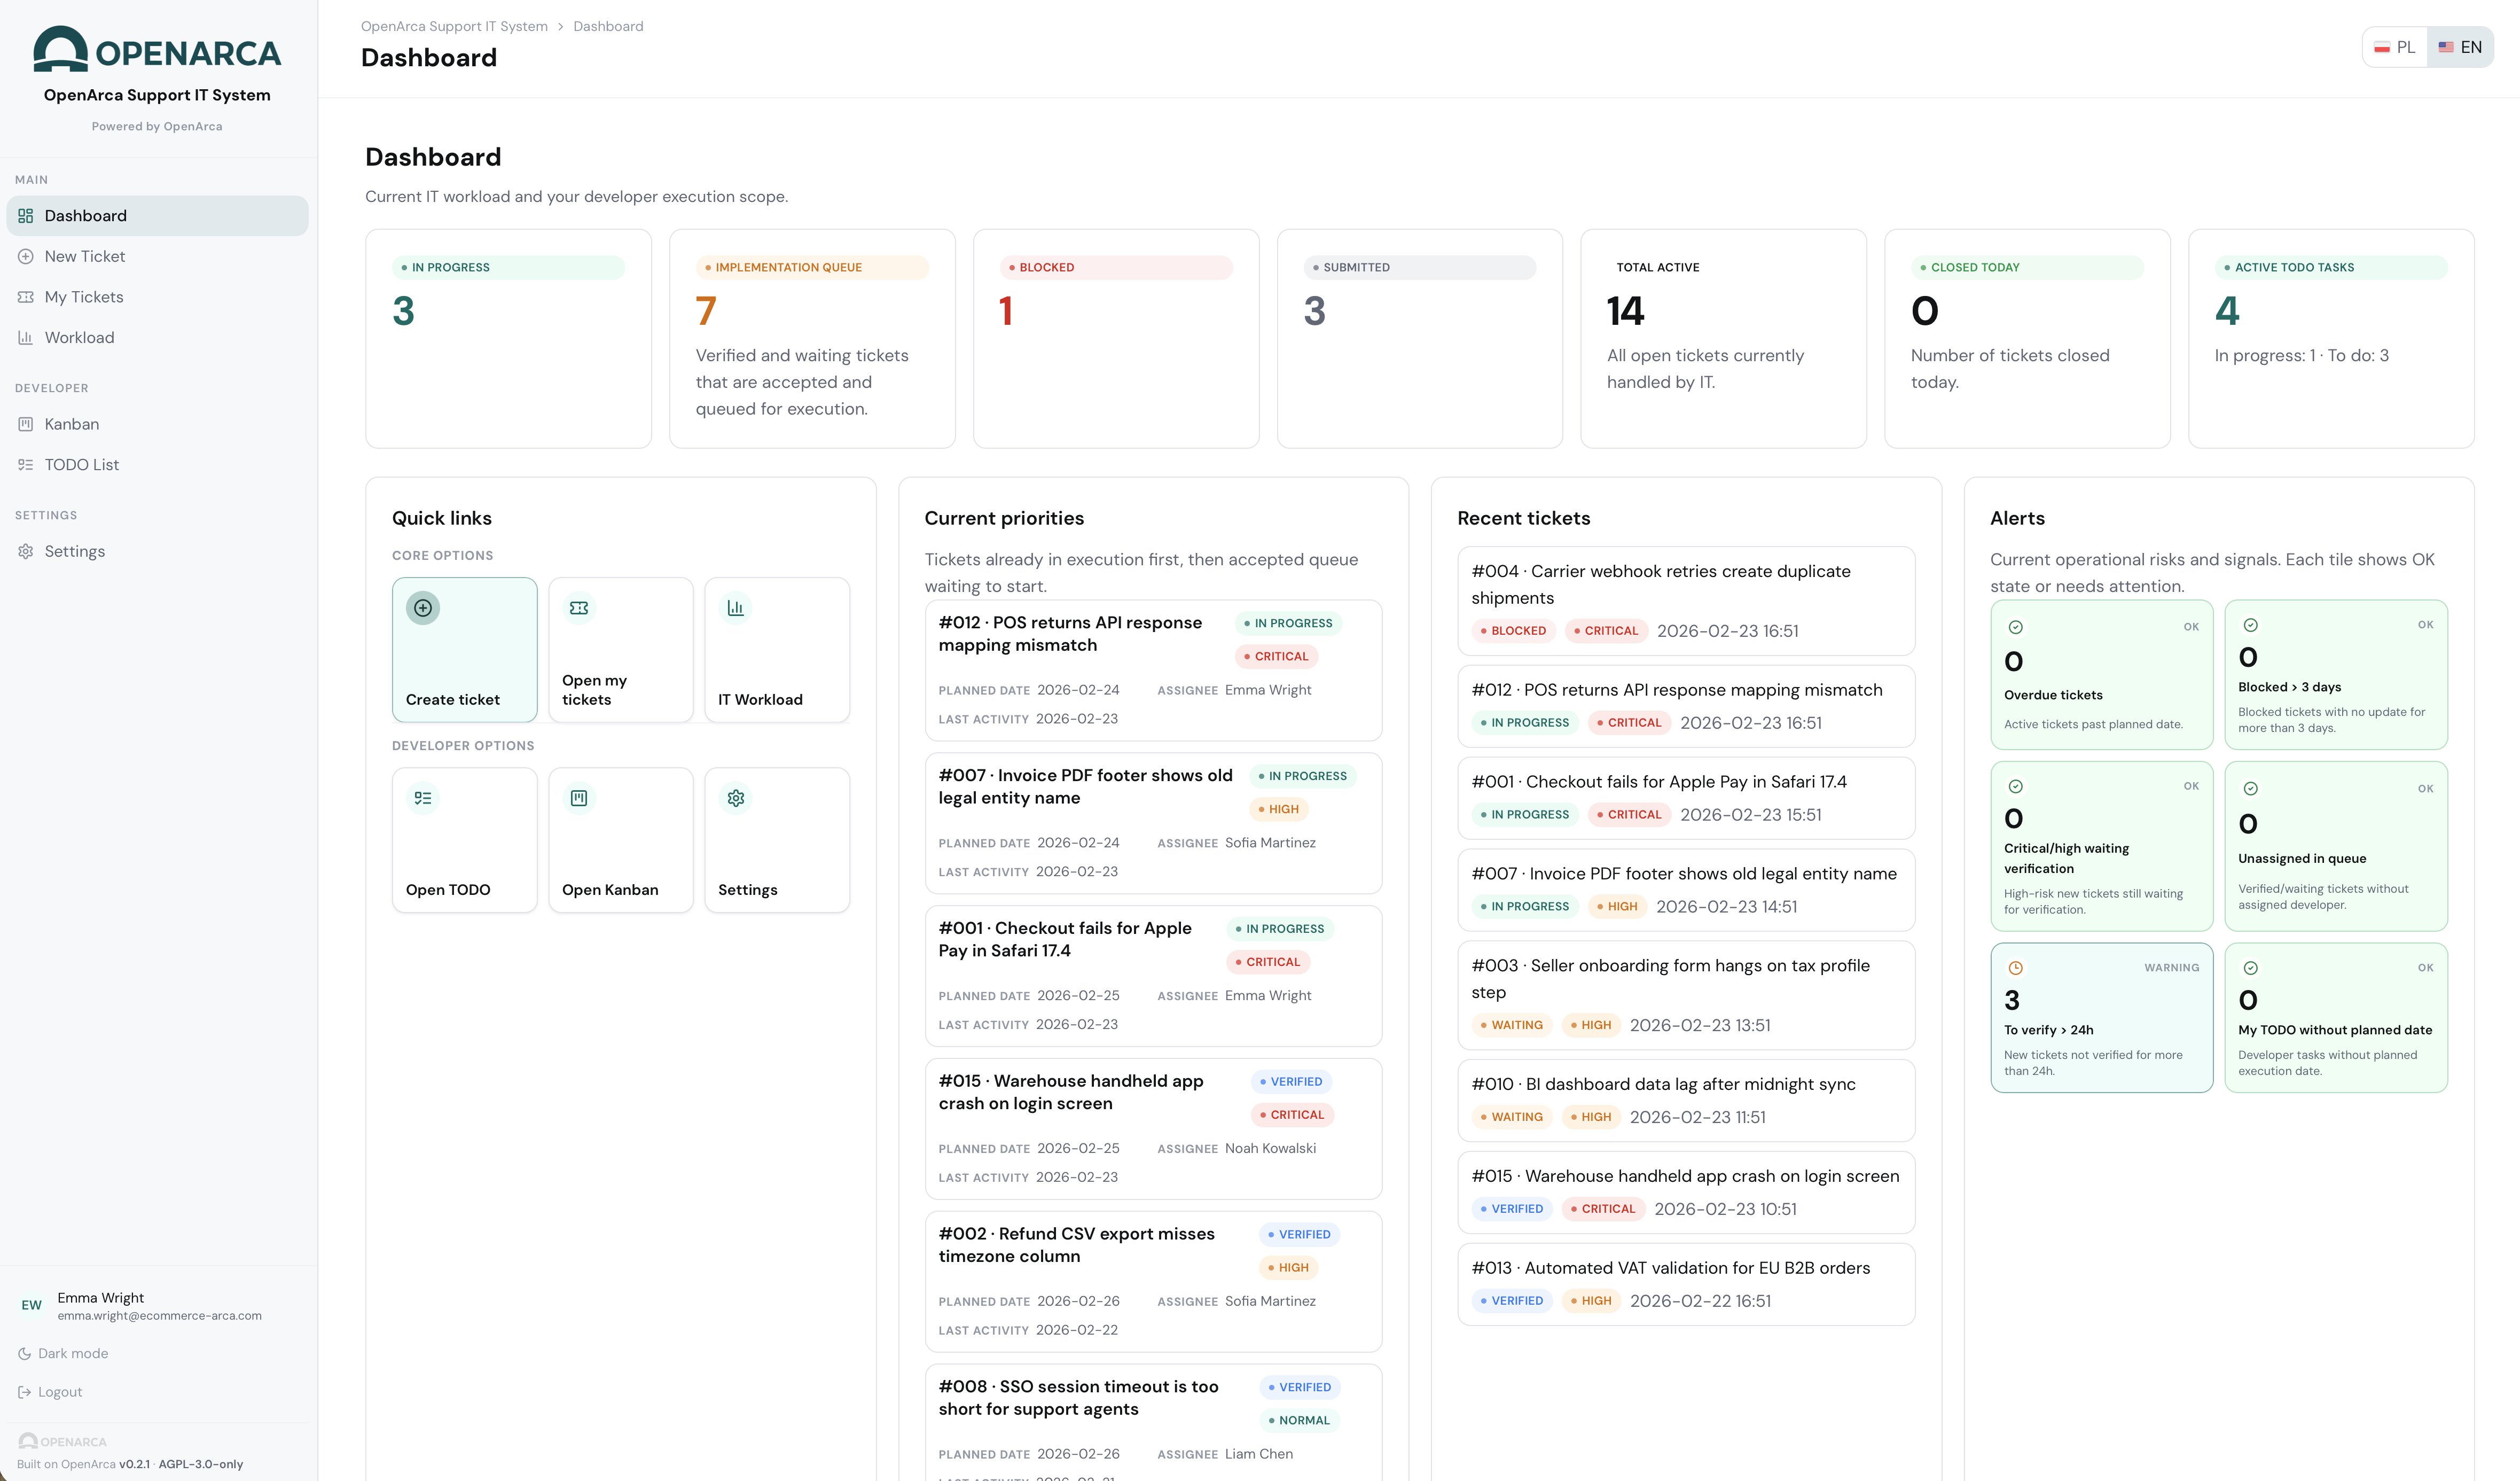Click the Create ticket quick link card
The width and height of the screenshot is (2520, 1481).
[x=464, y=650]
